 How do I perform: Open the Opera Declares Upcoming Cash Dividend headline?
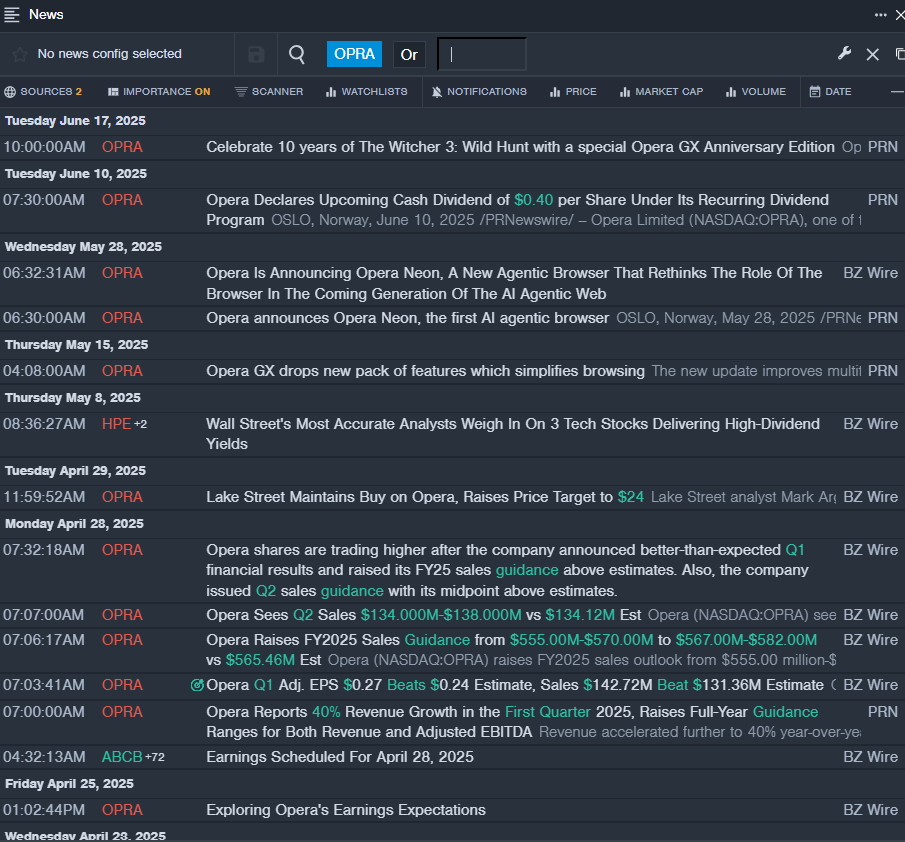point(518,210)
